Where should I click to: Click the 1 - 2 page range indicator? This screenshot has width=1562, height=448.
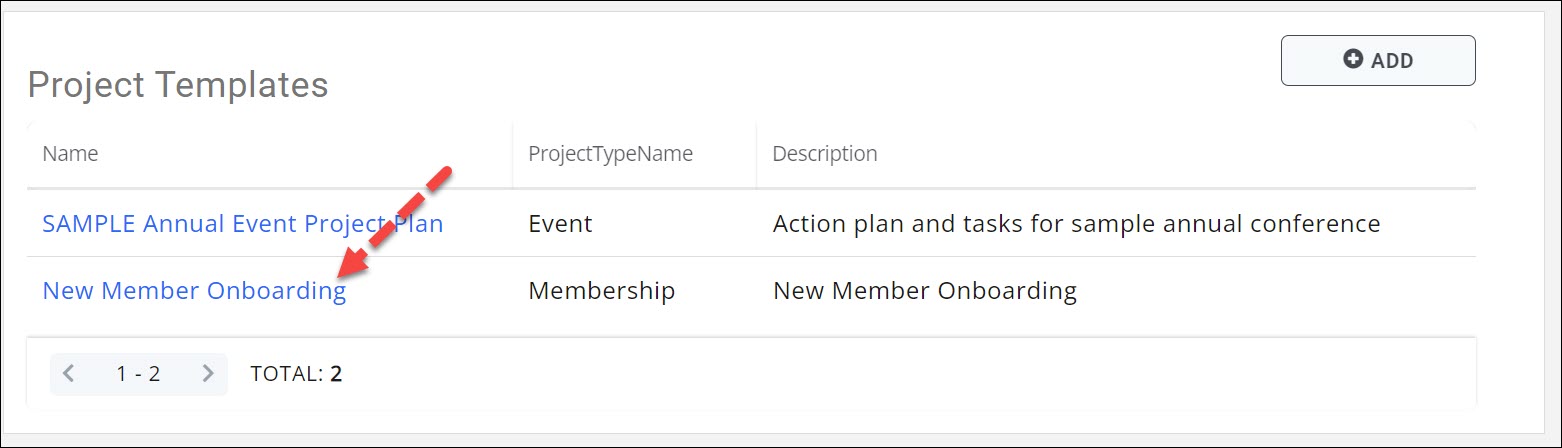tap(138, 374)
